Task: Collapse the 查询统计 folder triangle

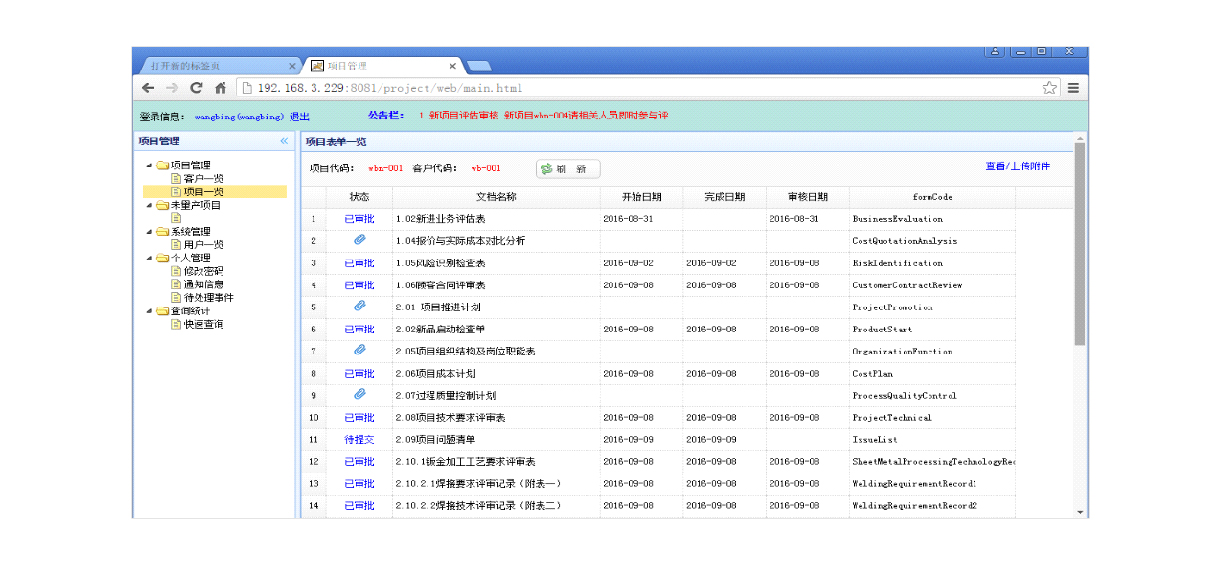Action: [x=150, y=311]
